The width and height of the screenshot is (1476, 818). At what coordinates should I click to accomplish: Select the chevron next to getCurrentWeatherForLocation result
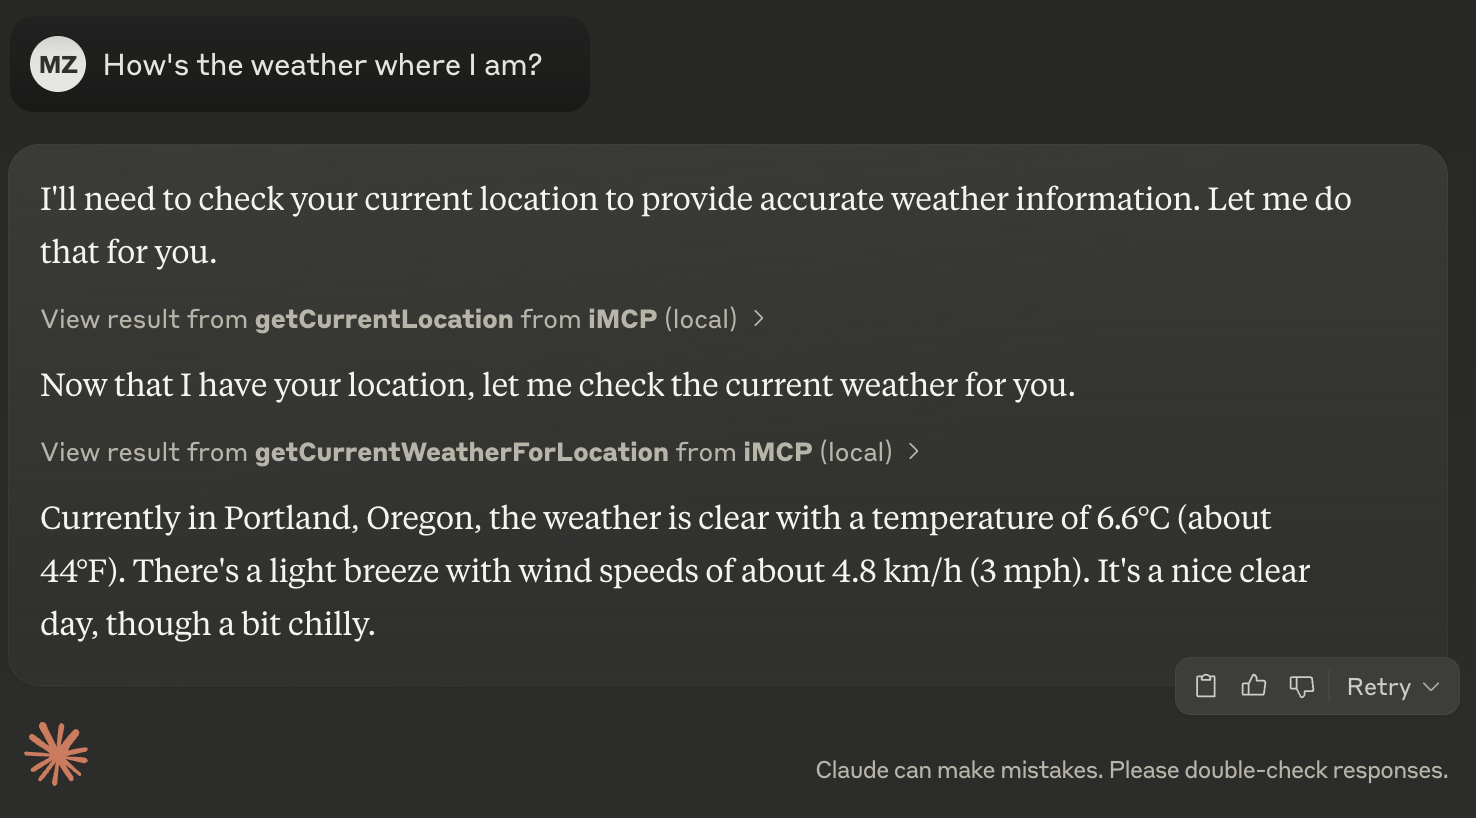pyautogui.click(x=912, y=451)
